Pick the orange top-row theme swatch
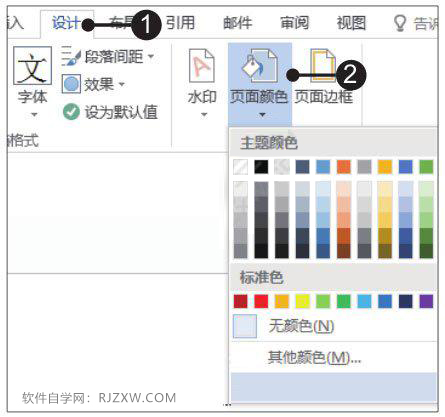 coord(344,167)
